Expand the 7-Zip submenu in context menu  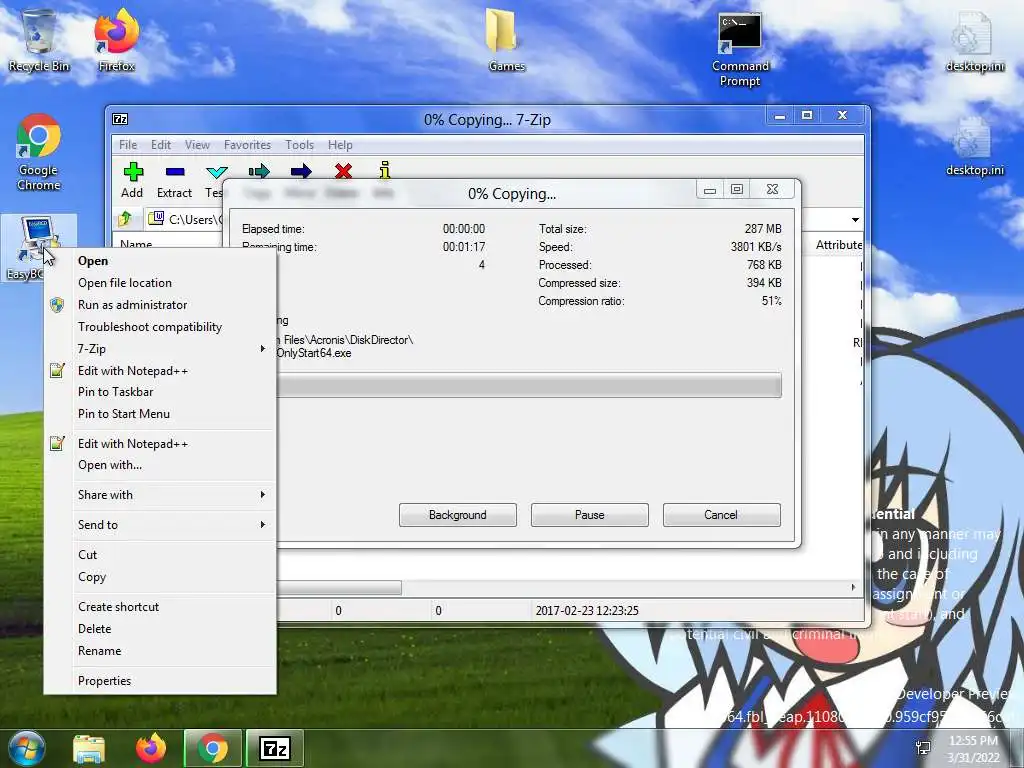point(160,349)
